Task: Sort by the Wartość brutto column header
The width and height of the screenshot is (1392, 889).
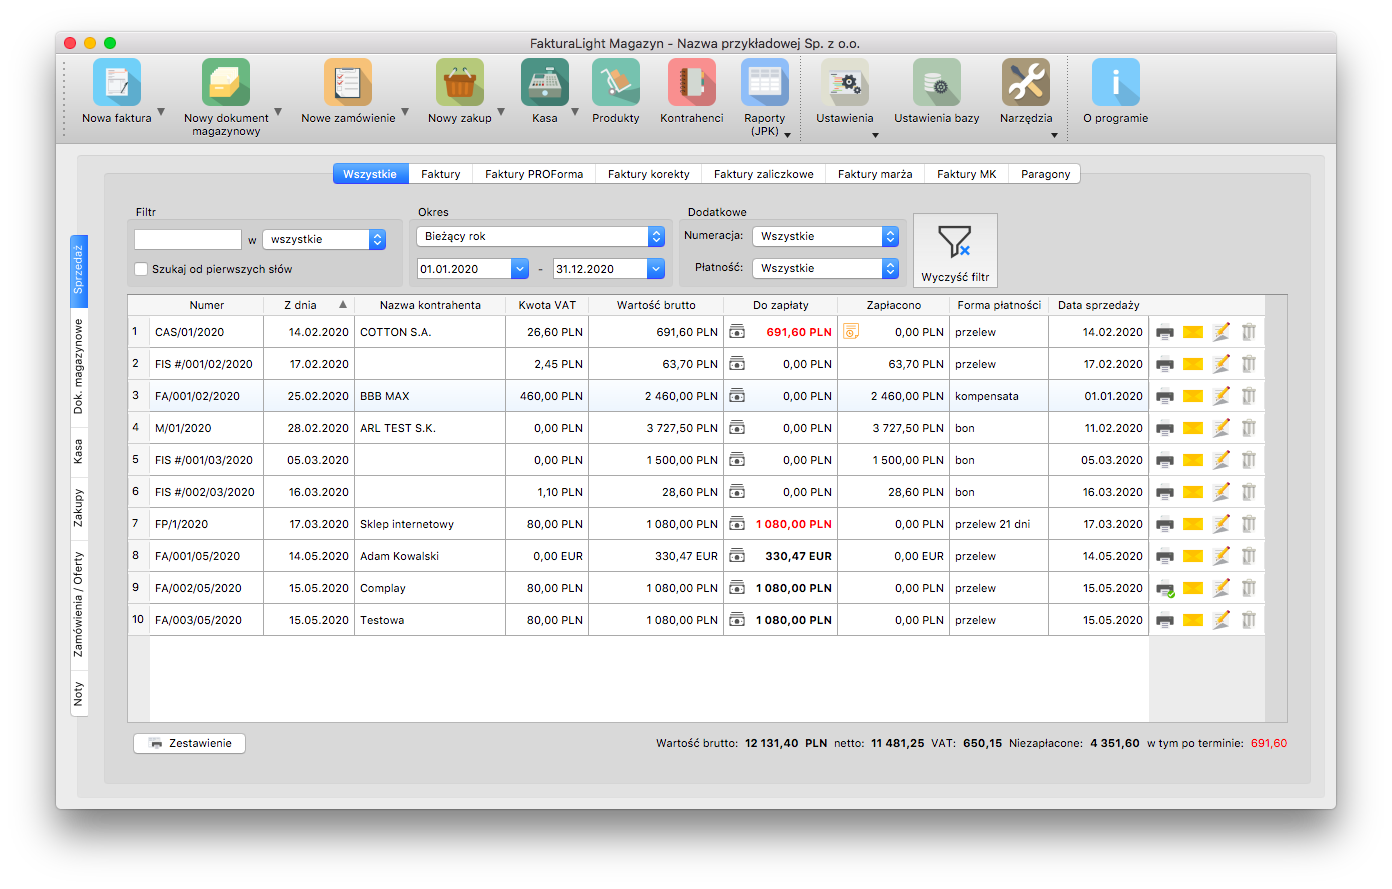Action: coord(656,305)
